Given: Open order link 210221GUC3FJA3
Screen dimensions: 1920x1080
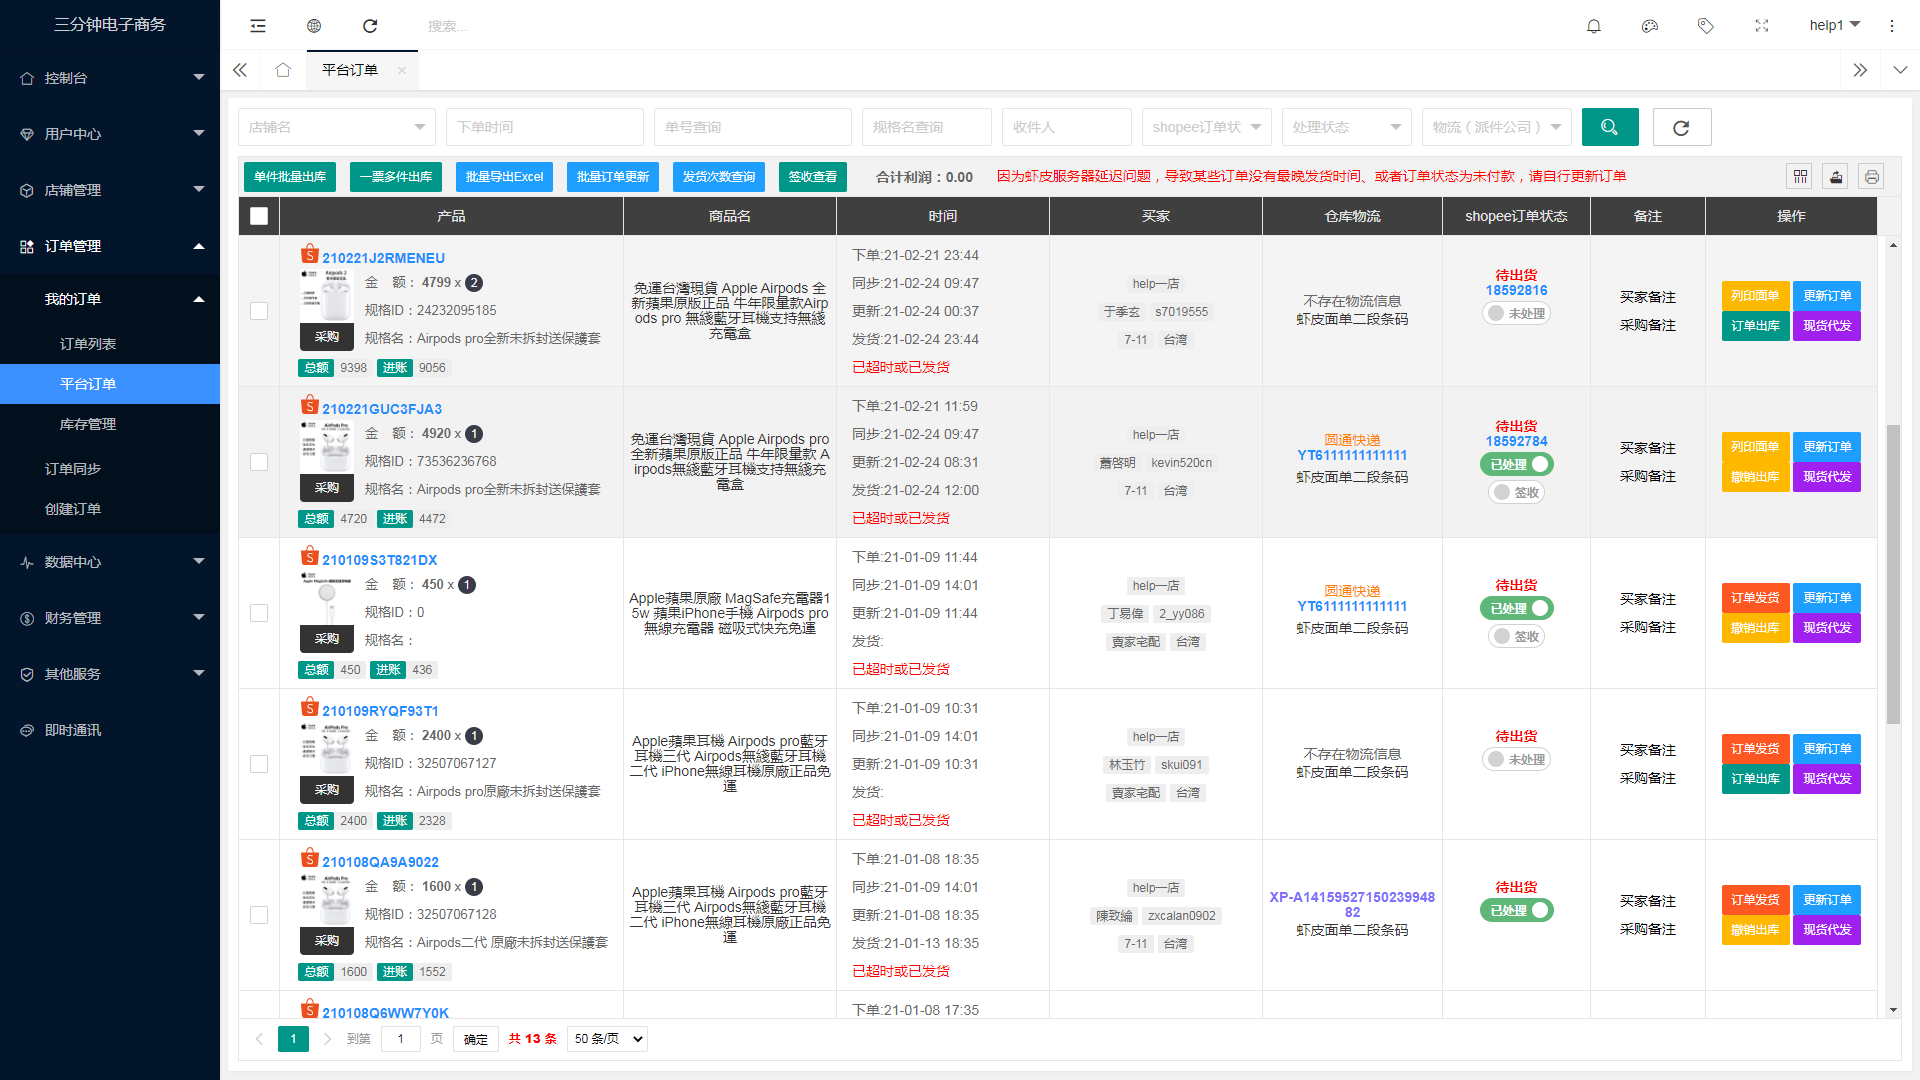Looking at the screenshot, I should click(x=382, y=409).
